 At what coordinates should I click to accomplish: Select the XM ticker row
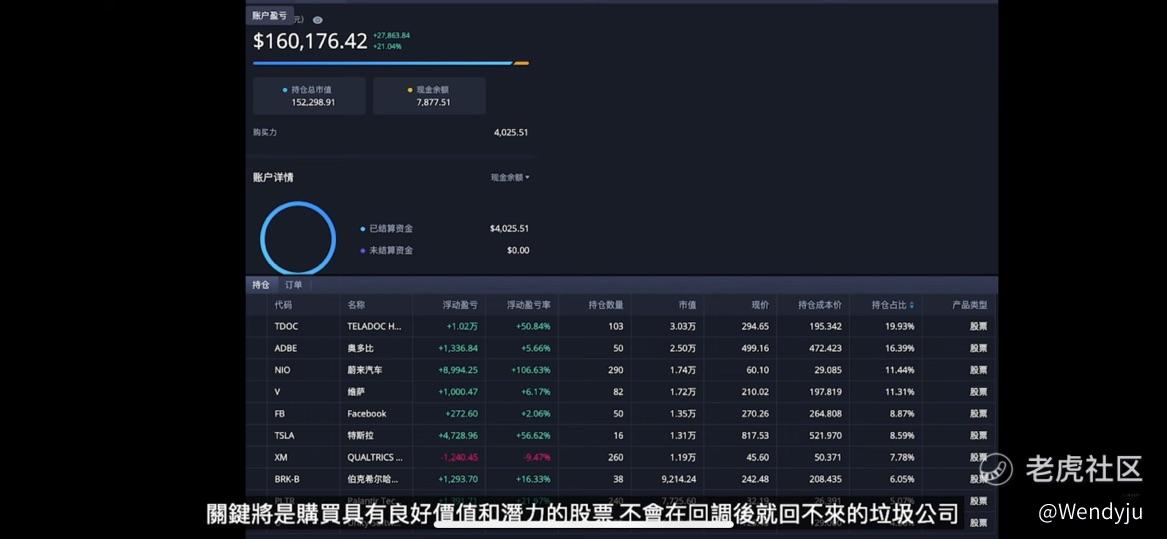[621, 457]
